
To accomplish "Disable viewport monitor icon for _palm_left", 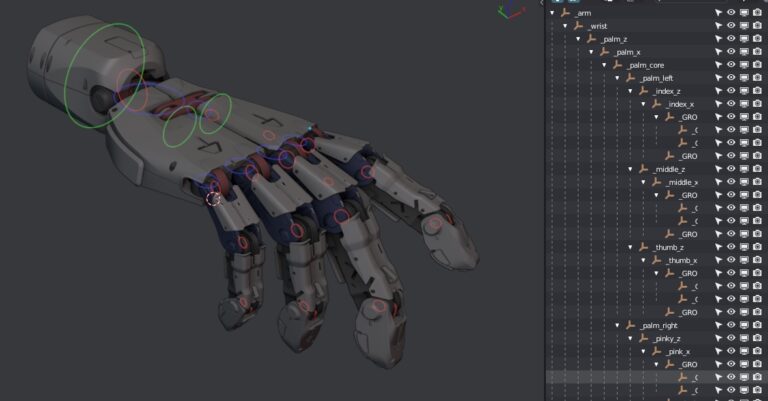I will click(x=744, y=78).
